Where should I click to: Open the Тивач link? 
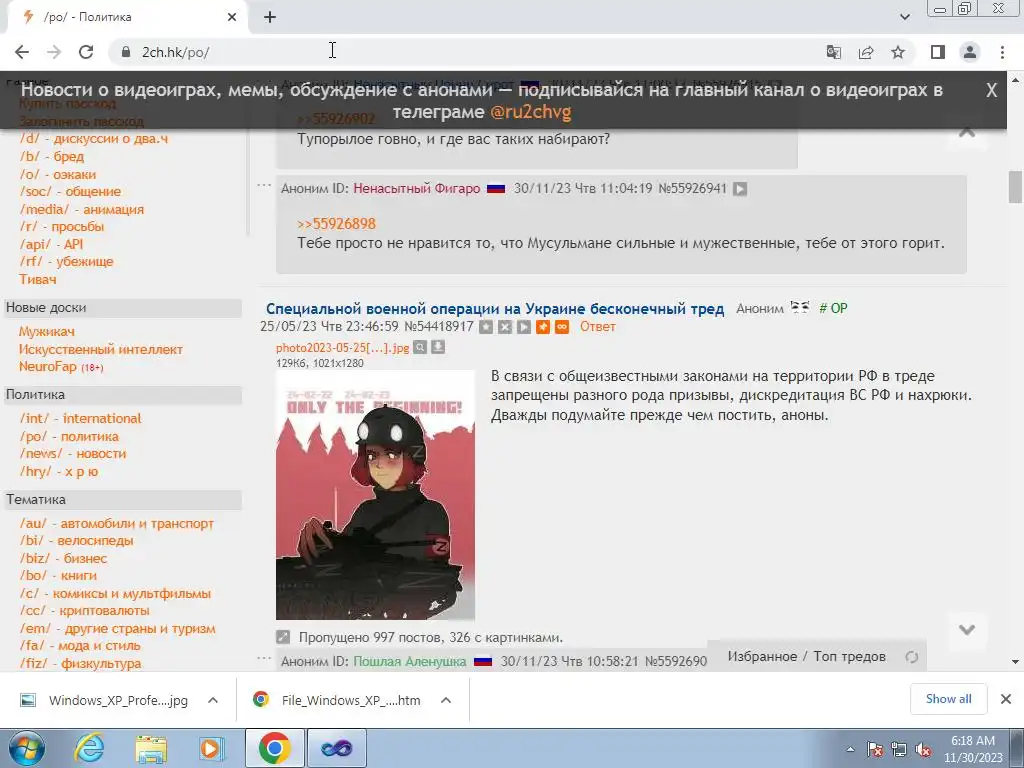pos(37,280)
